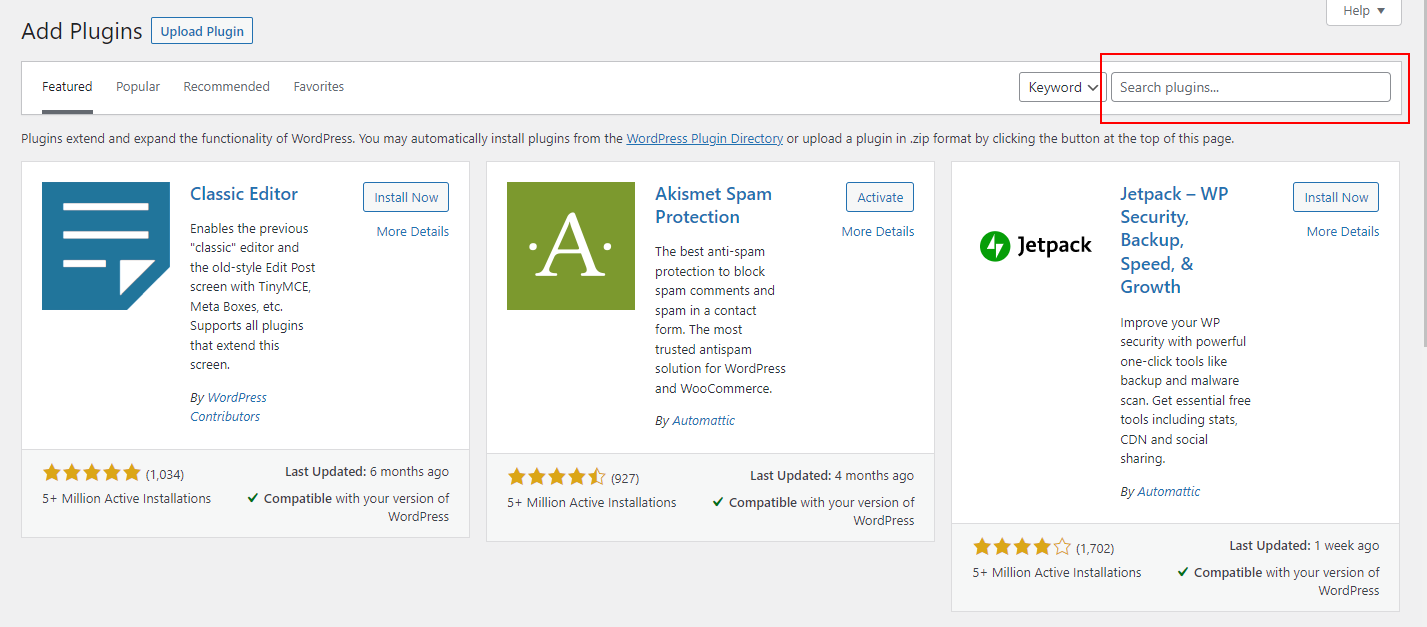Install the Jetpack plugin
This screenshot has width=1427, height=627.
click(x=1336, y=197)
